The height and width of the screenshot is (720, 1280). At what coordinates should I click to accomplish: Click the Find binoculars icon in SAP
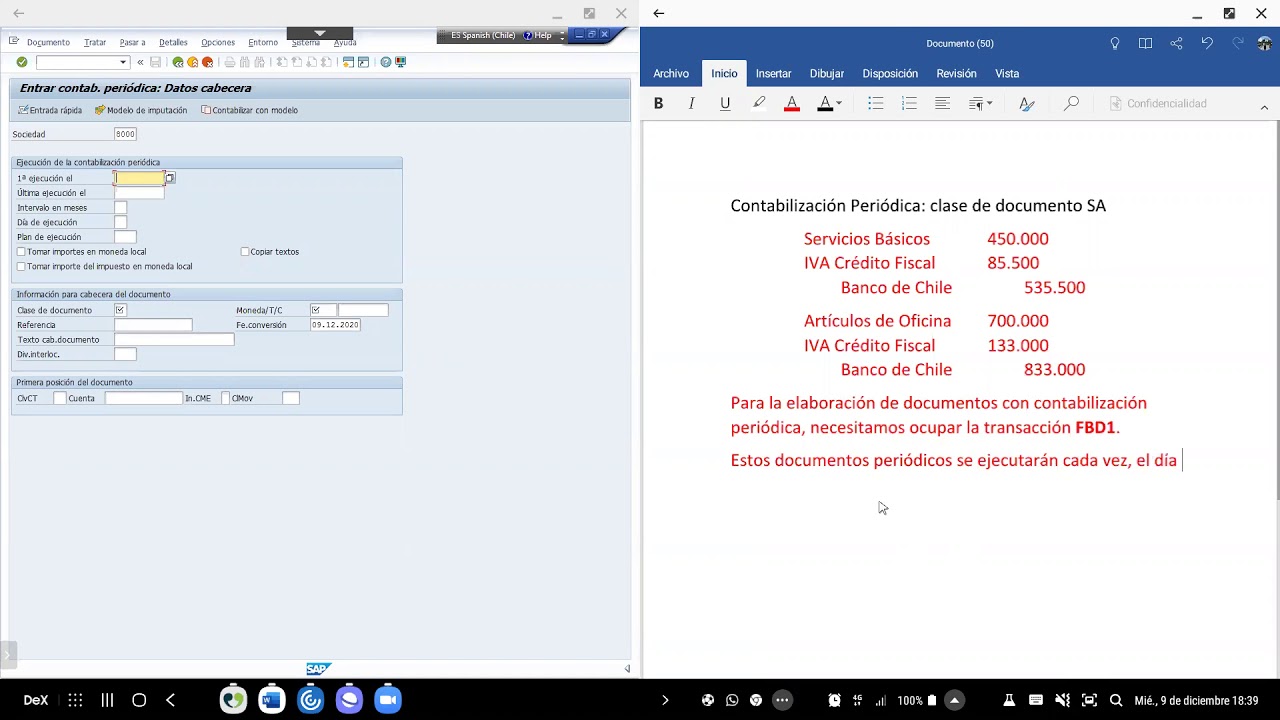point(245,62)
